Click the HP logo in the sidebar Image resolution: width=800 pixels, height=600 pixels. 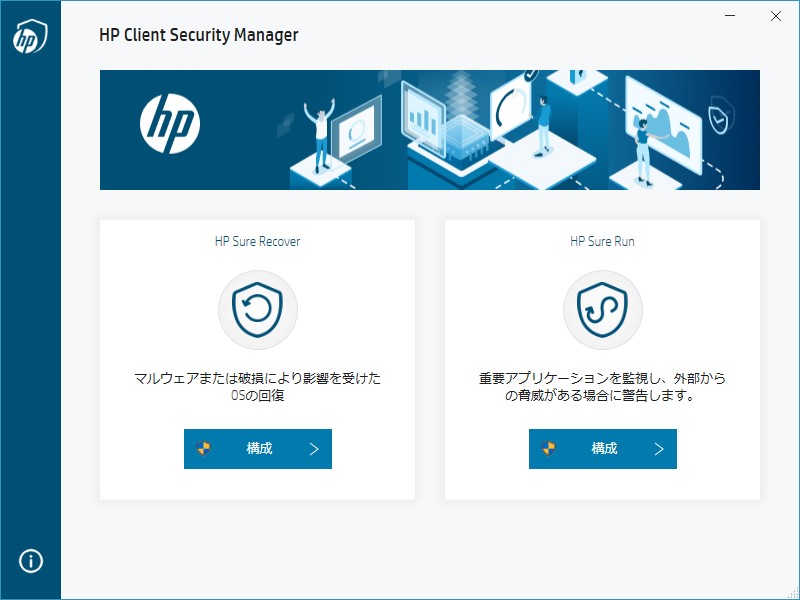pyautogui.click(x=29, y=37)
